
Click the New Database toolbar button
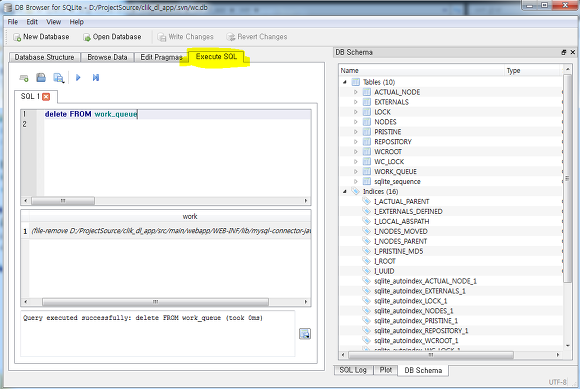tap(41, 37)
